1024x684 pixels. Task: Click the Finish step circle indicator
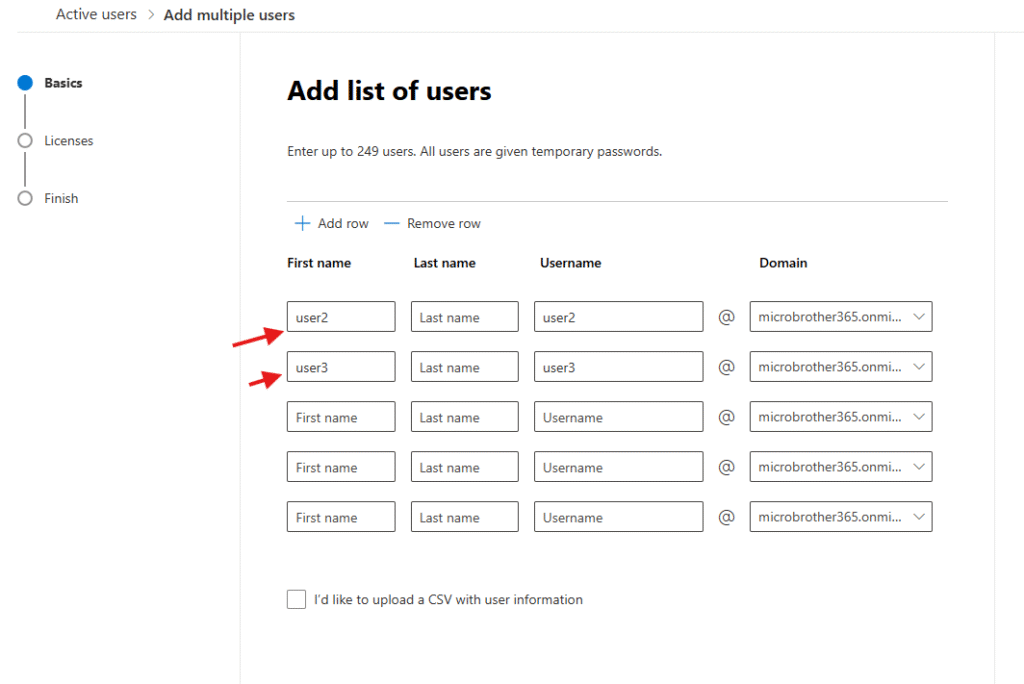(x=25, y=198)
